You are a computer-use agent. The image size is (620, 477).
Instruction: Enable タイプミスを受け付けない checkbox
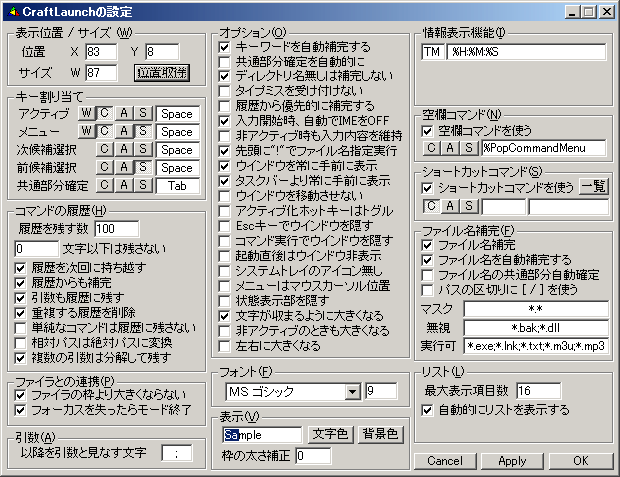tap(224, 91)
